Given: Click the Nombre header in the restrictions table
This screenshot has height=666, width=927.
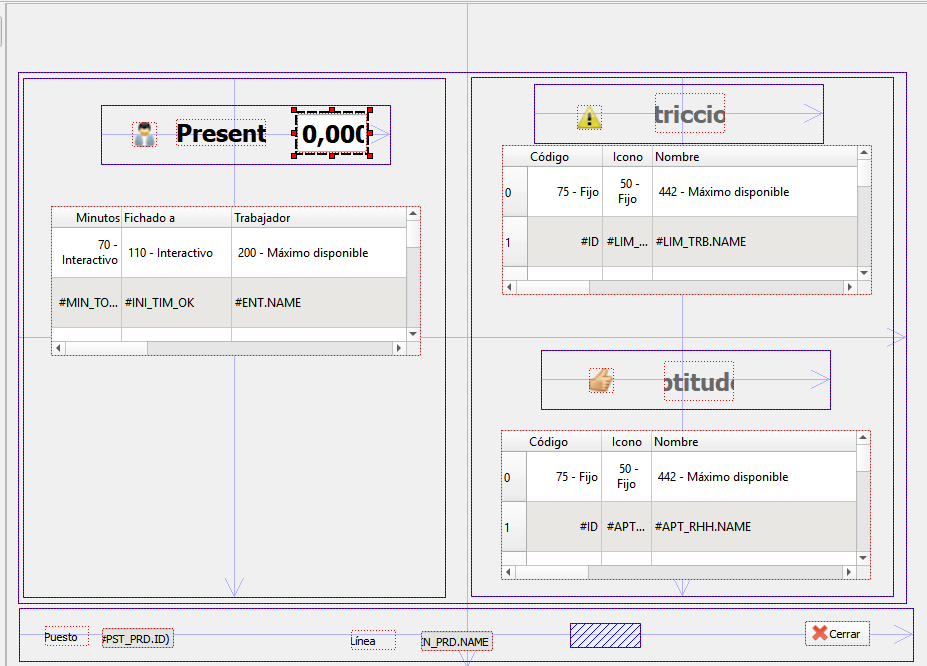Looking at the screenshot, I should point(755,157).
